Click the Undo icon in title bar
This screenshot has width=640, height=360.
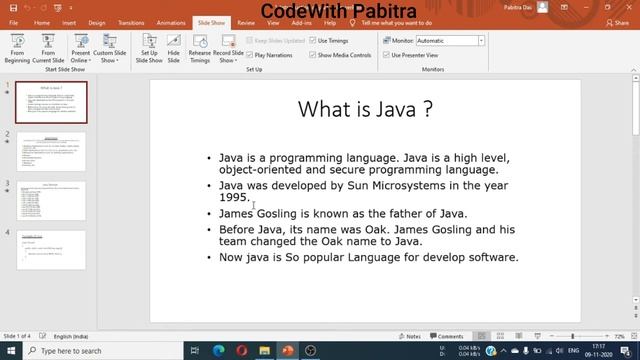pos(28,8)
